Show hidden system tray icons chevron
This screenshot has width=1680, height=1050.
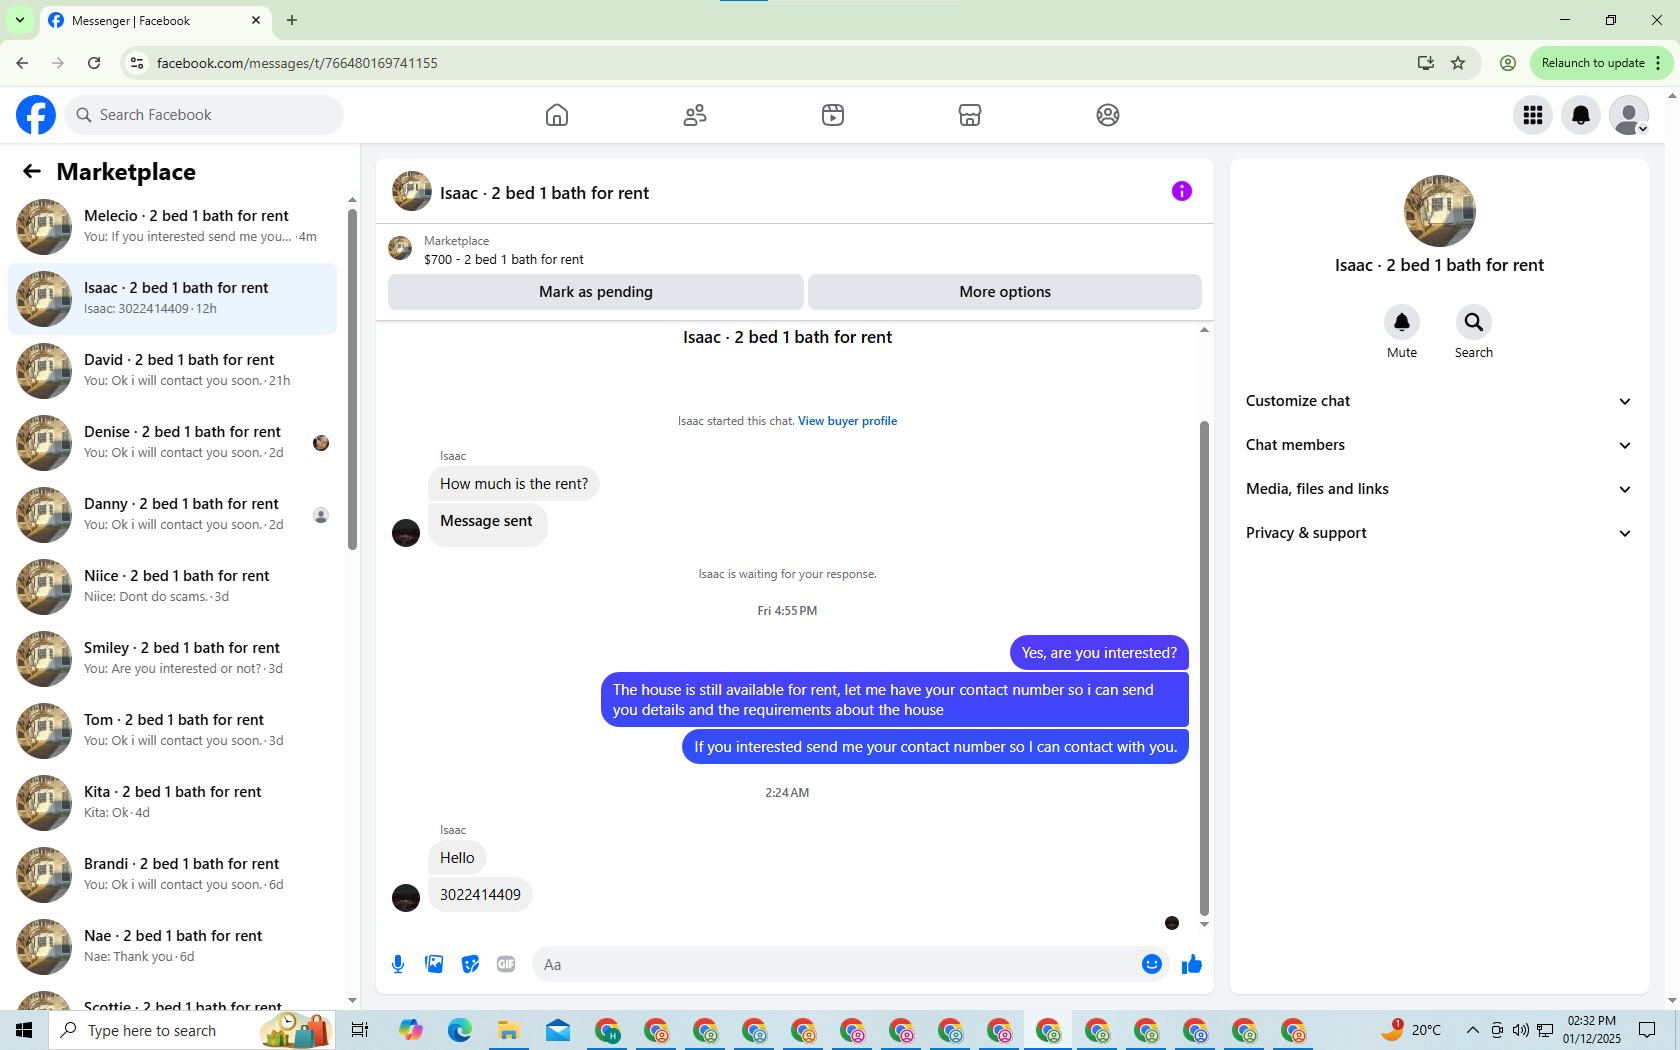click(1472, 1030)
